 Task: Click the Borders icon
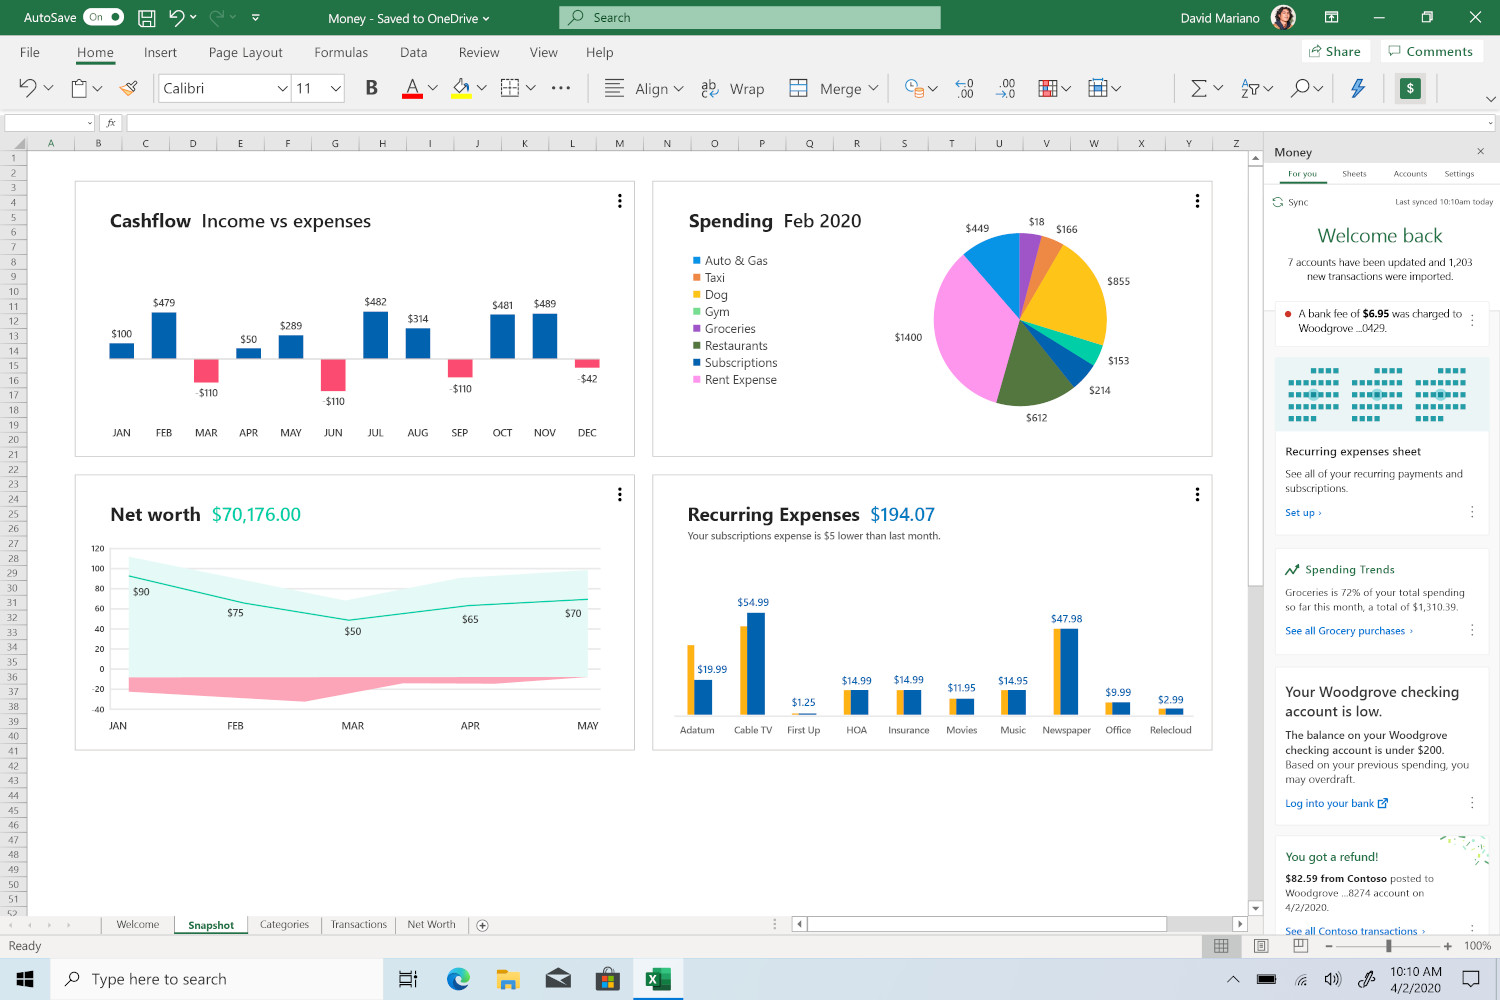[x=510, y=88]
